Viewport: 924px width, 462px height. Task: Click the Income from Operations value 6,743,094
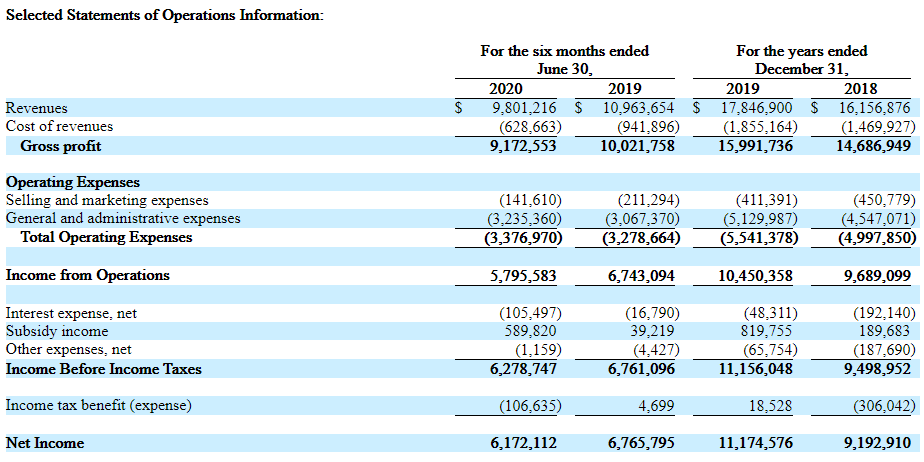[x=641, y=275]
